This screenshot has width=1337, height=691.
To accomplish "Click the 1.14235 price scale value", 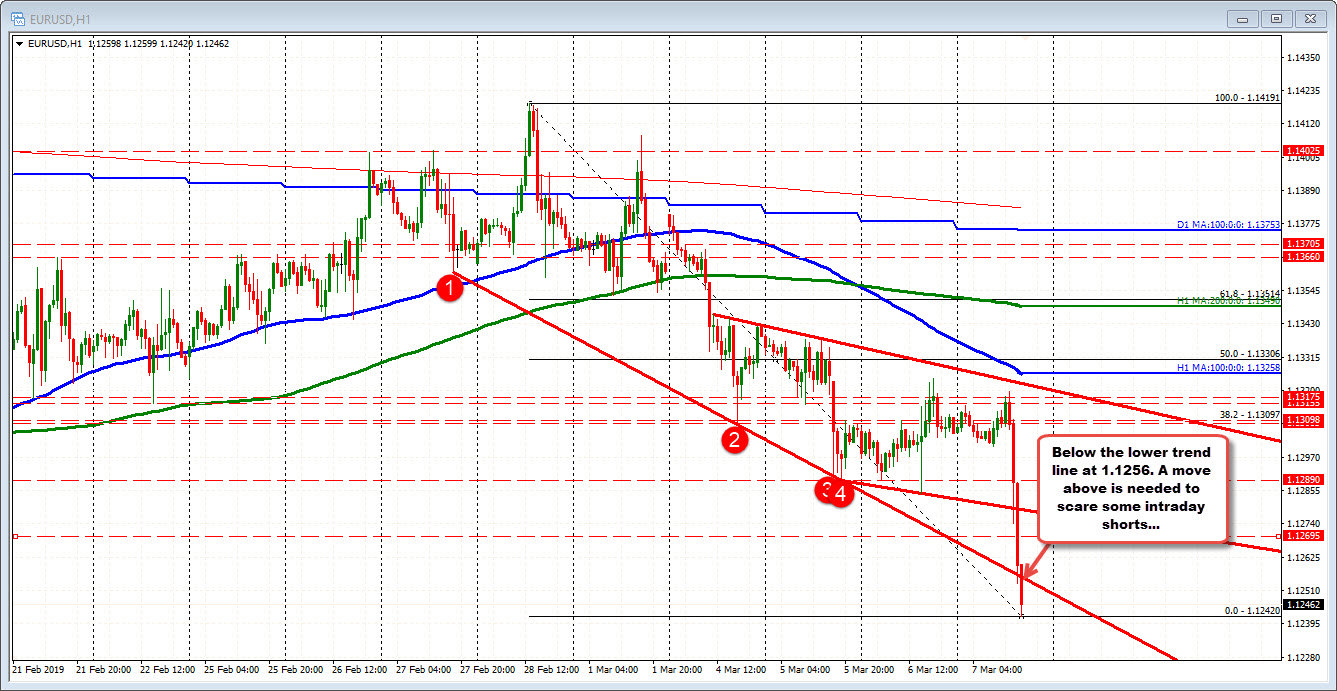I will [x=1306, y=90].
